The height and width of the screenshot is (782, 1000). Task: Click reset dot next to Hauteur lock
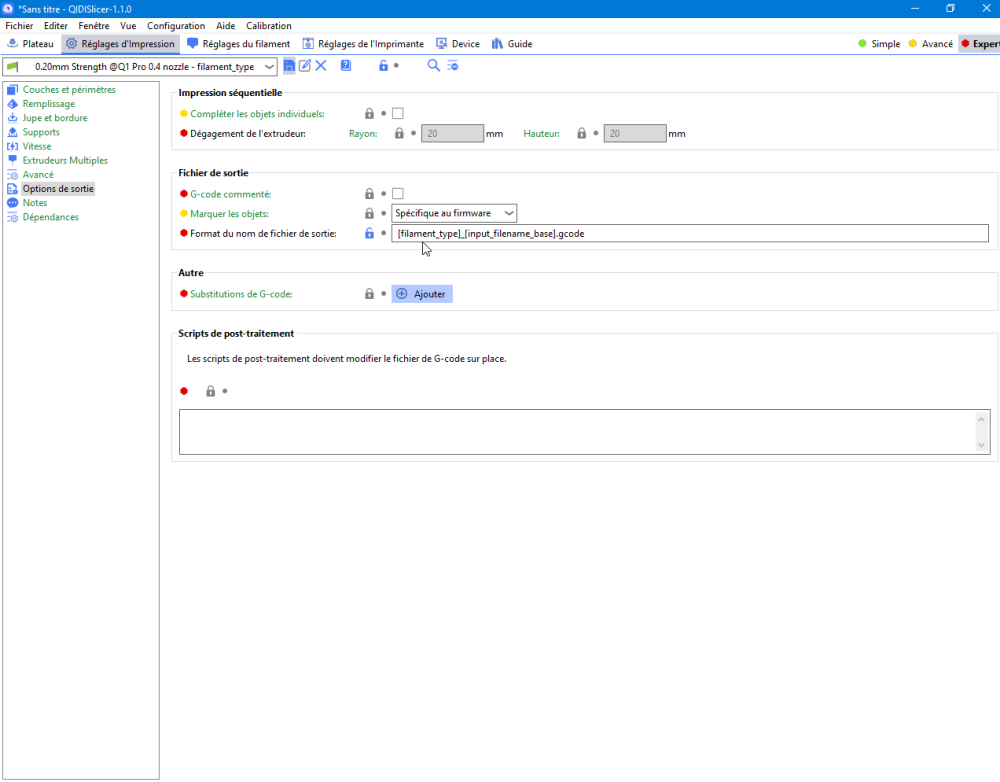pos(596,133)
